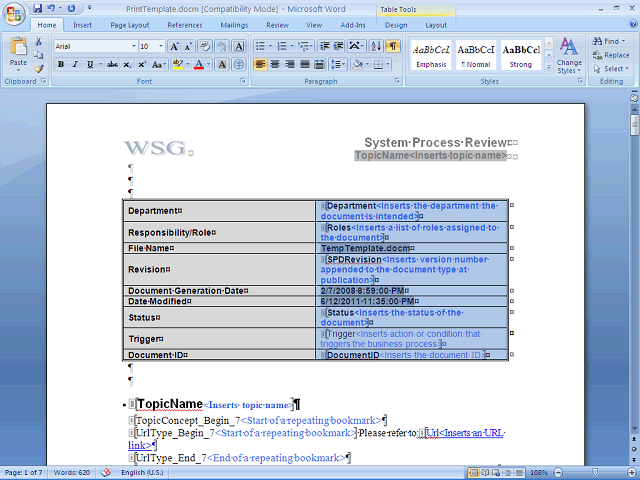
Task: Click the Find button
Action: tap(609, 41)
